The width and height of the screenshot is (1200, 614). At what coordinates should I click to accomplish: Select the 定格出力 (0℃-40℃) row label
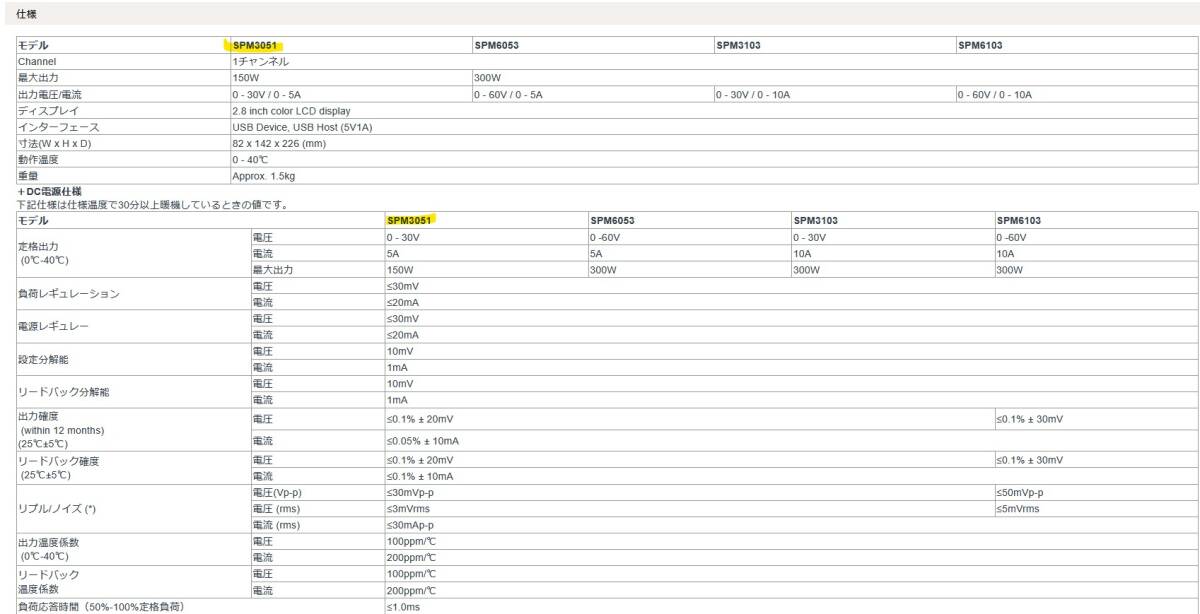click(x=43, y=253)
